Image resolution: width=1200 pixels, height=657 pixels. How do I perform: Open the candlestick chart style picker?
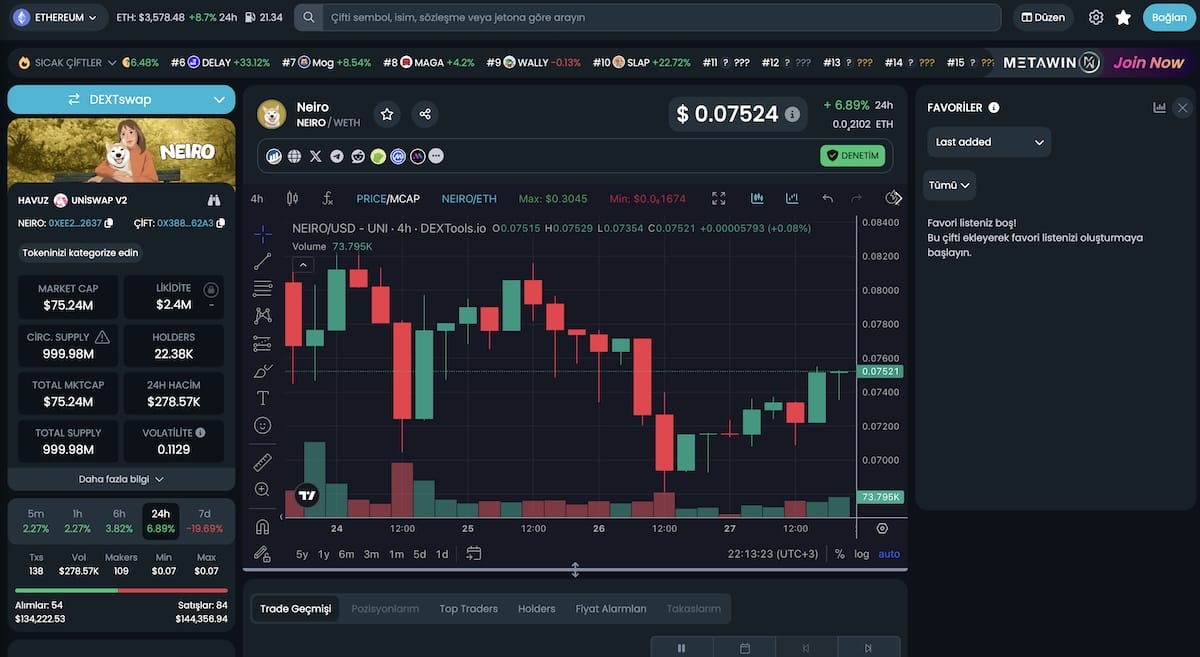point(292,198)
